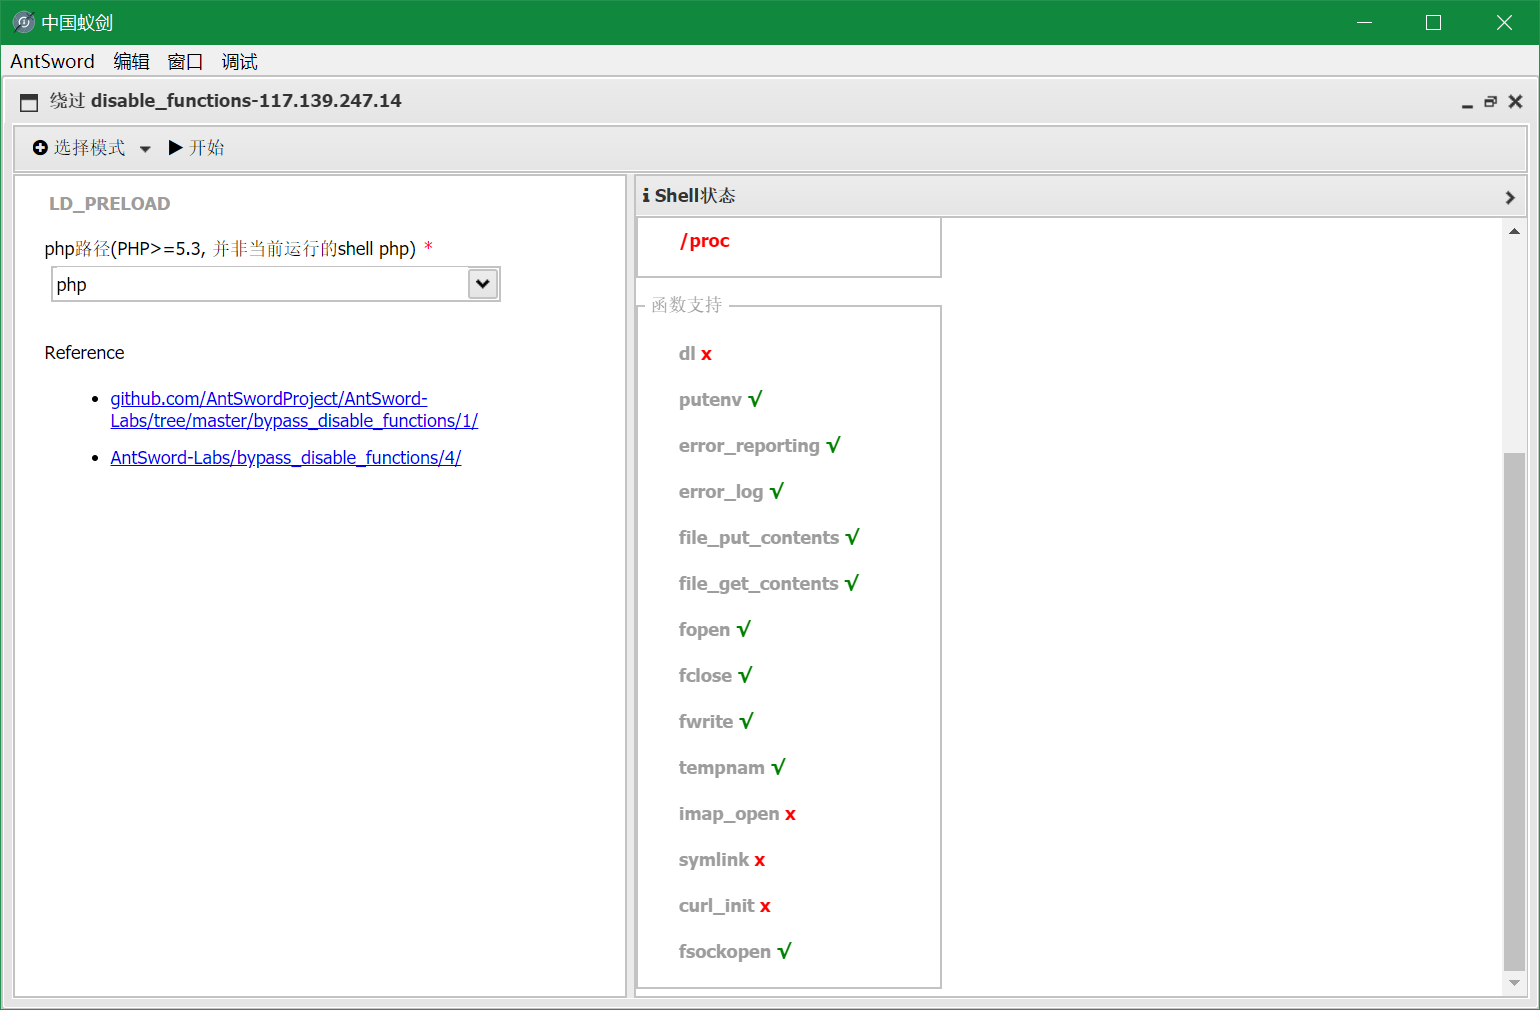Click the Reference label

tap(85, 352)
